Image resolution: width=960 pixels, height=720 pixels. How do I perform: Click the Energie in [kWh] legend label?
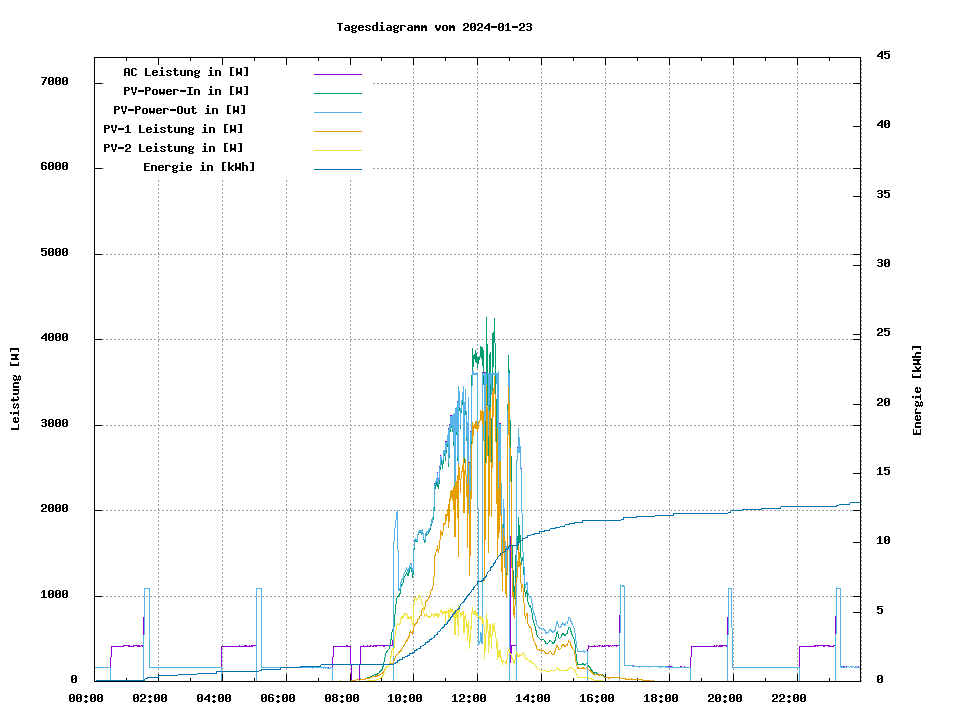[199, 167]
